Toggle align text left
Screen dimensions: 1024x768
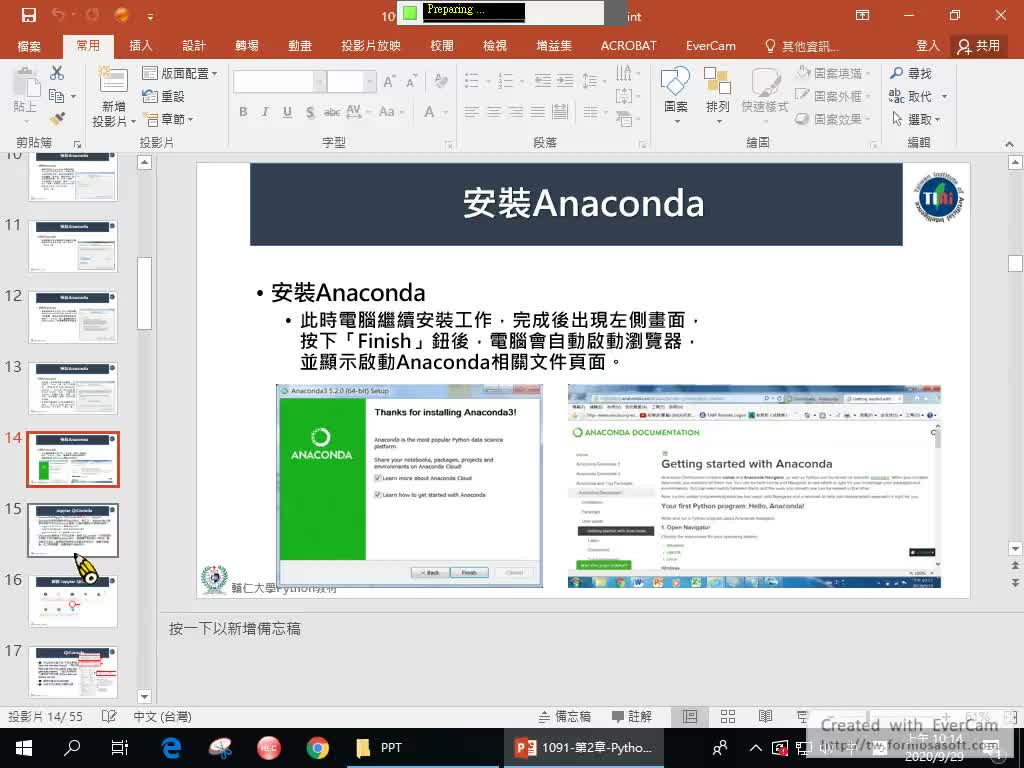pyautogui.click(x=472, y=112)
